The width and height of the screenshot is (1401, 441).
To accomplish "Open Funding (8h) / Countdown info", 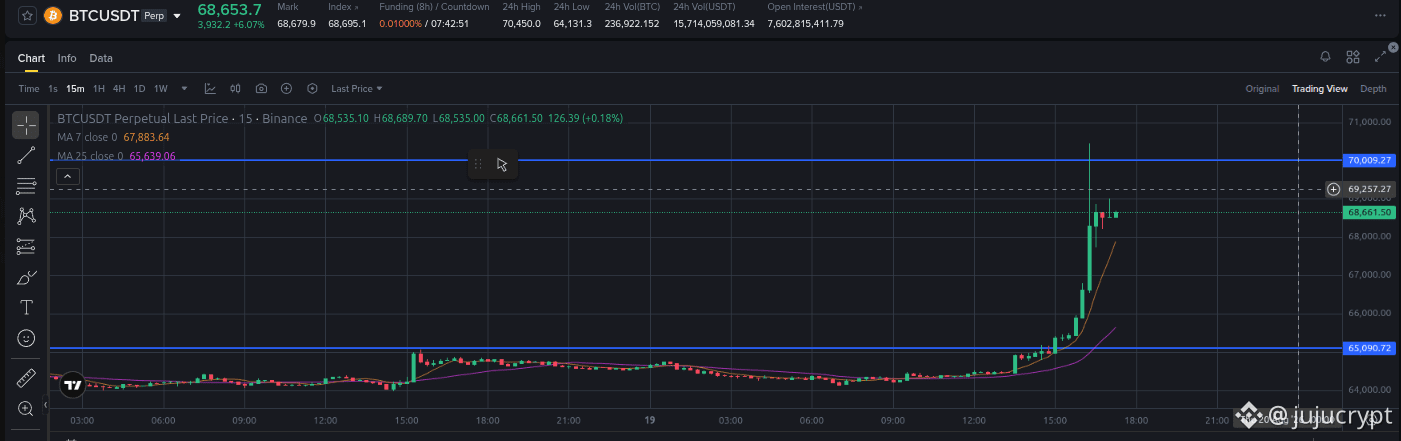I will coord(434,6).
